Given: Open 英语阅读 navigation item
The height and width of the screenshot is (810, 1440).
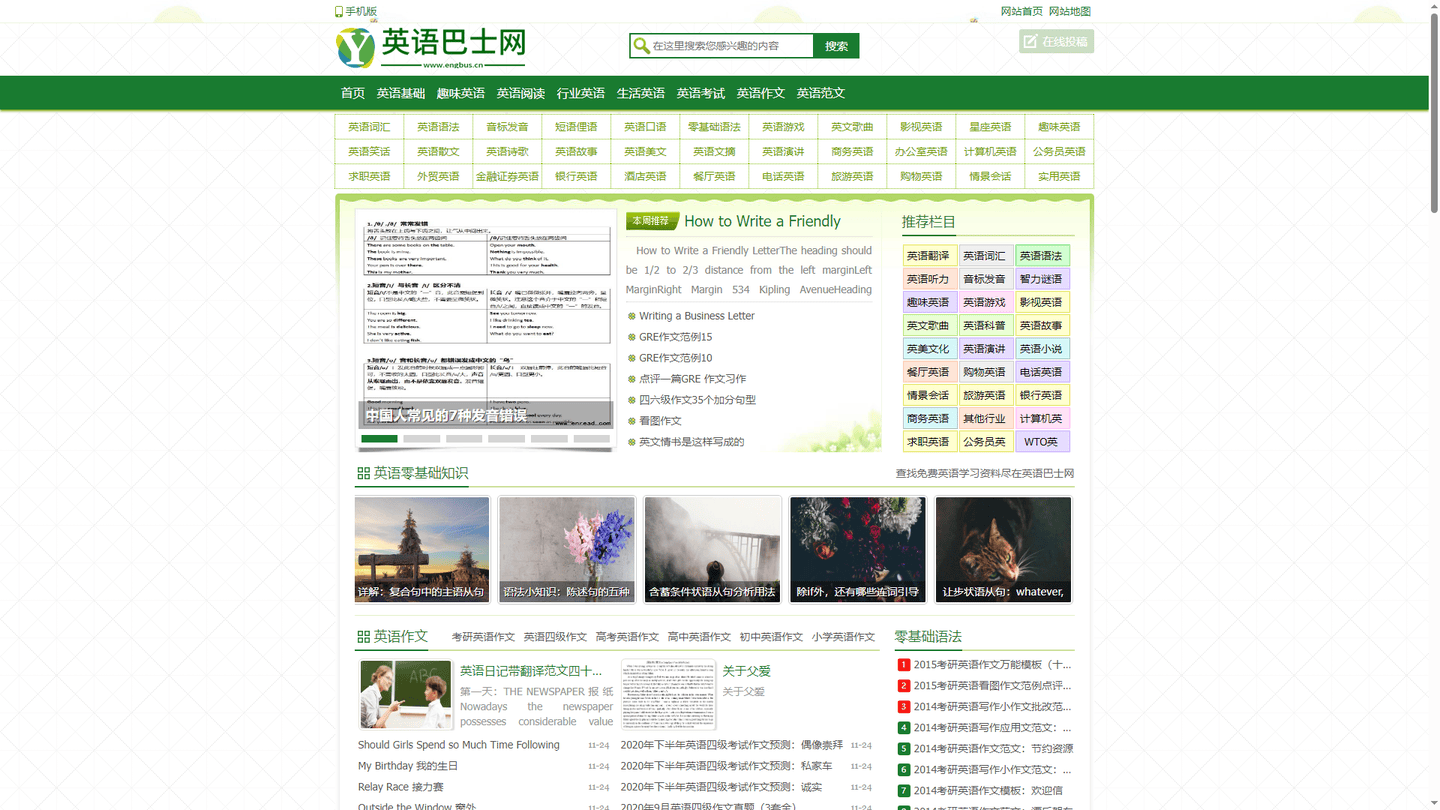Looking at the screenshot, I should point(521,93).
